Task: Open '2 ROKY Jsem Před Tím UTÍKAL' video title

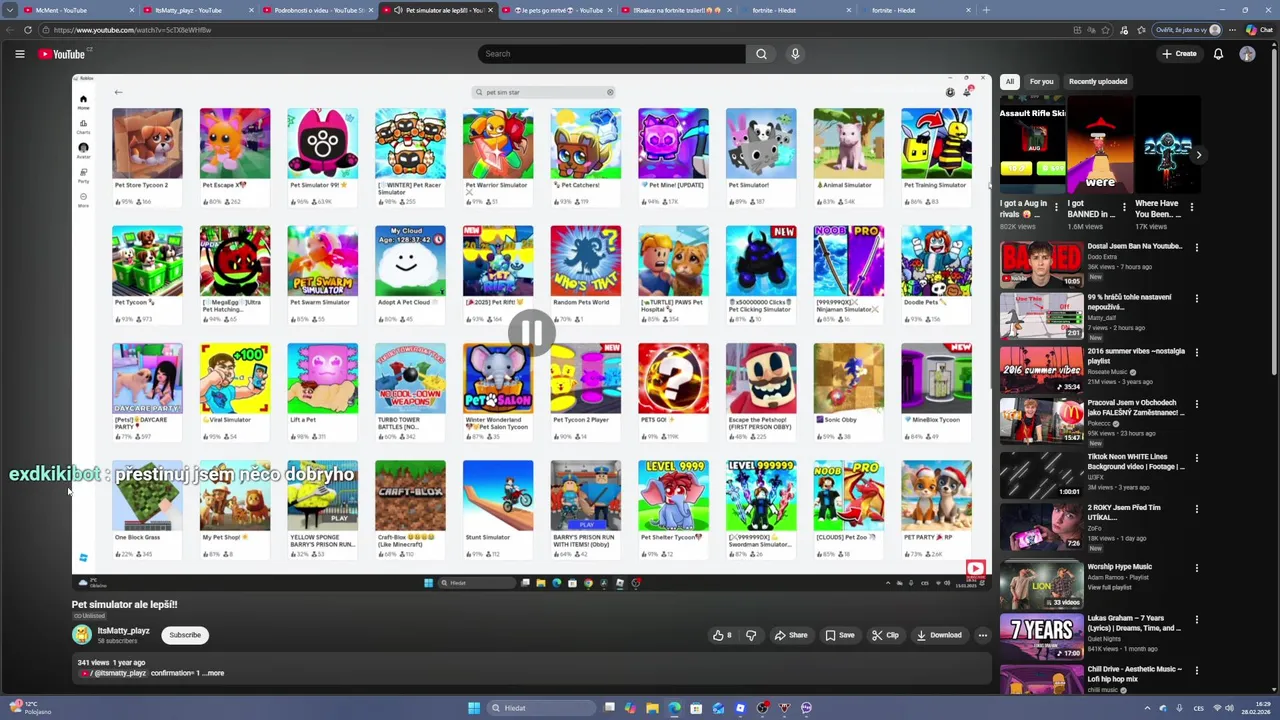Action: [1124, 512]
